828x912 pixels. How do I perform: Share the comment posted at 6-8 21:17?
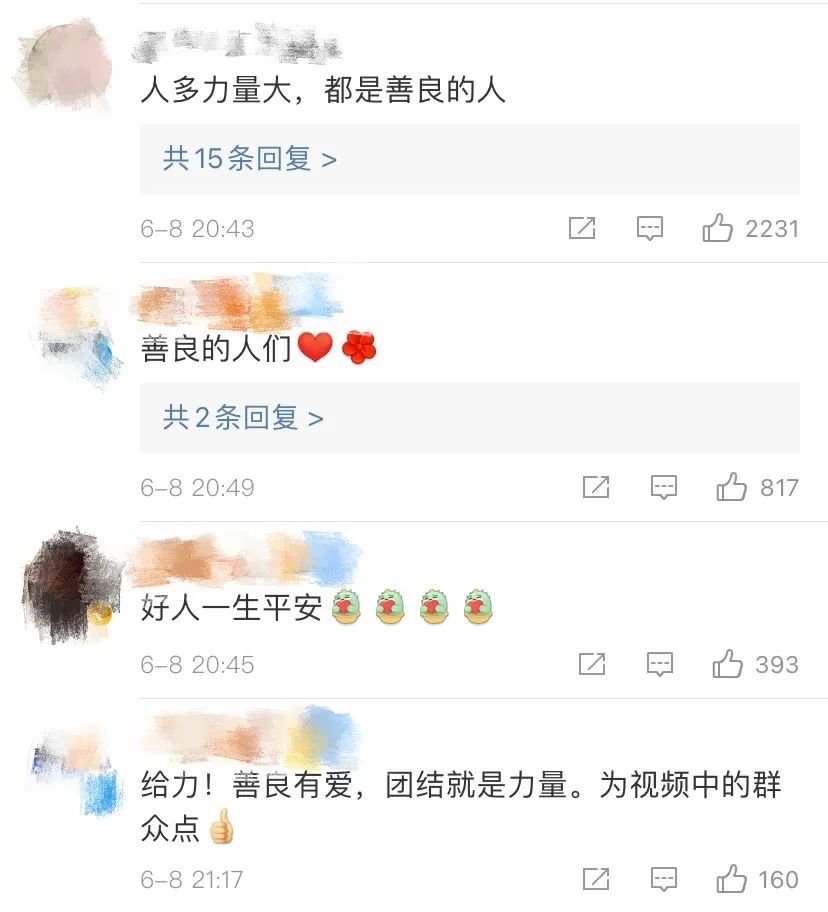[x=596, y=879]
